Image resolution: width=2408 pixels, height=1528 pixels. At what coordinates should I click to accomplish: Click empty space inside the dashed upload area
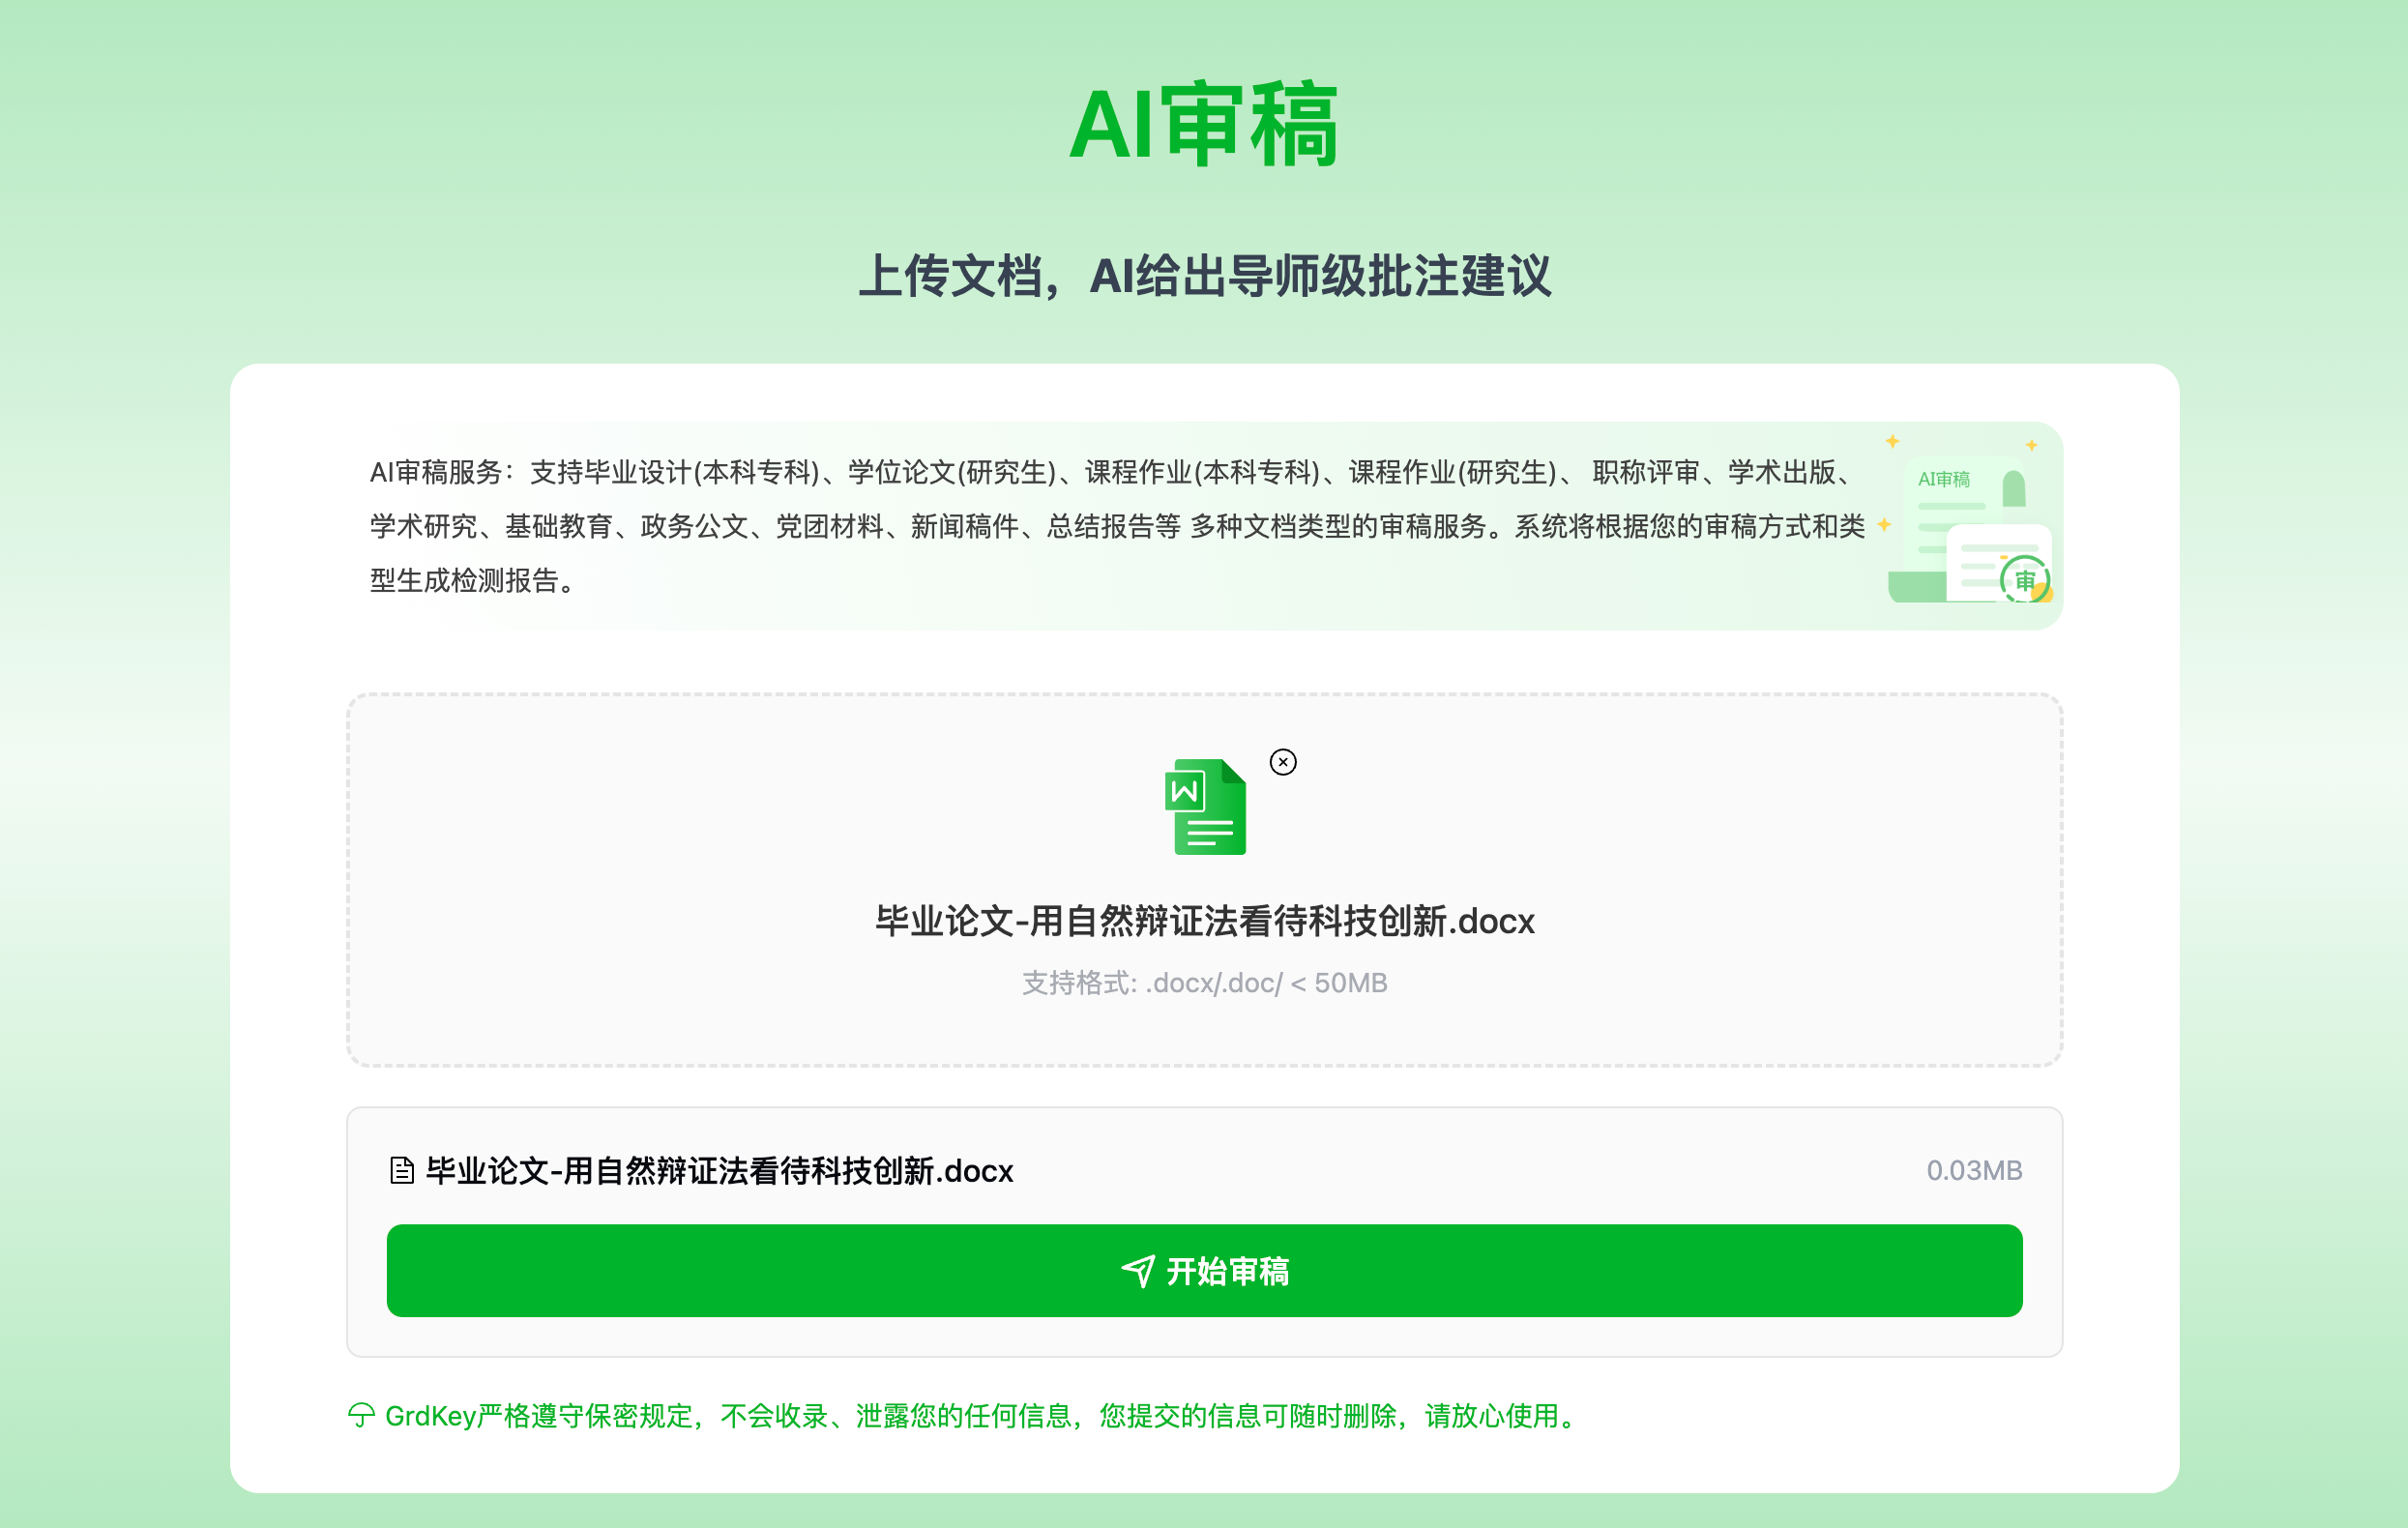(x=700, y=880)
